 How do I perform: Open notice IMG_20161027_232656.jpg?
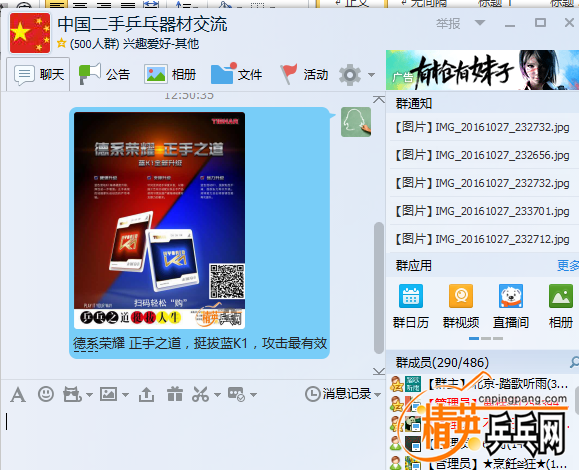pos(482,155)
